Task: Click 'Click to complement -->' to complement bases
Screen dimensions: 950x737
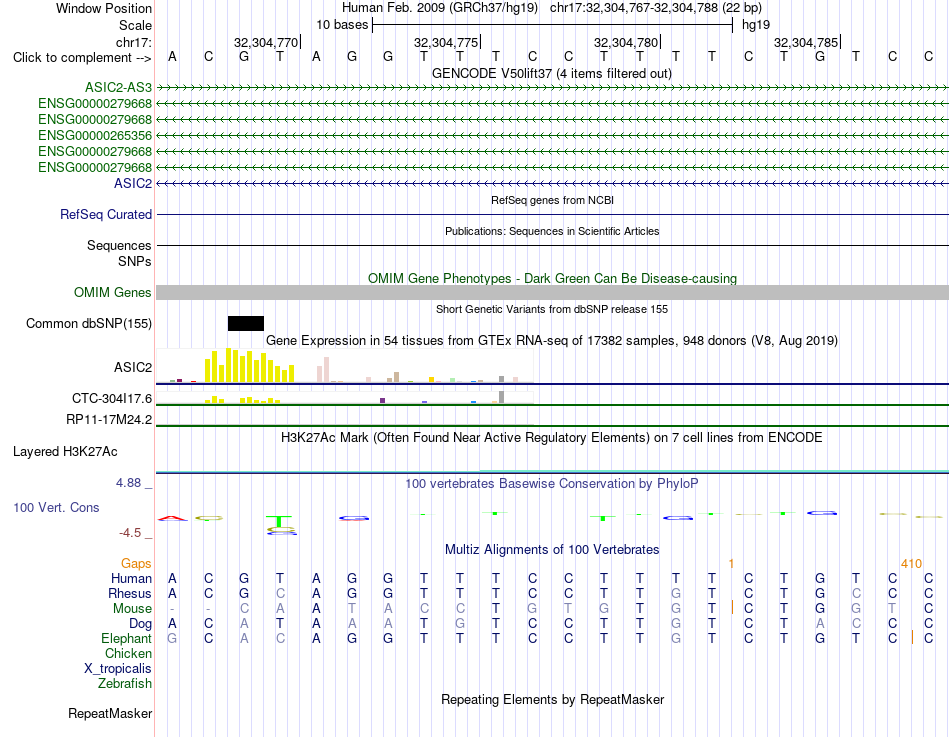Action: pyautogui.click(x=82, y=58)
